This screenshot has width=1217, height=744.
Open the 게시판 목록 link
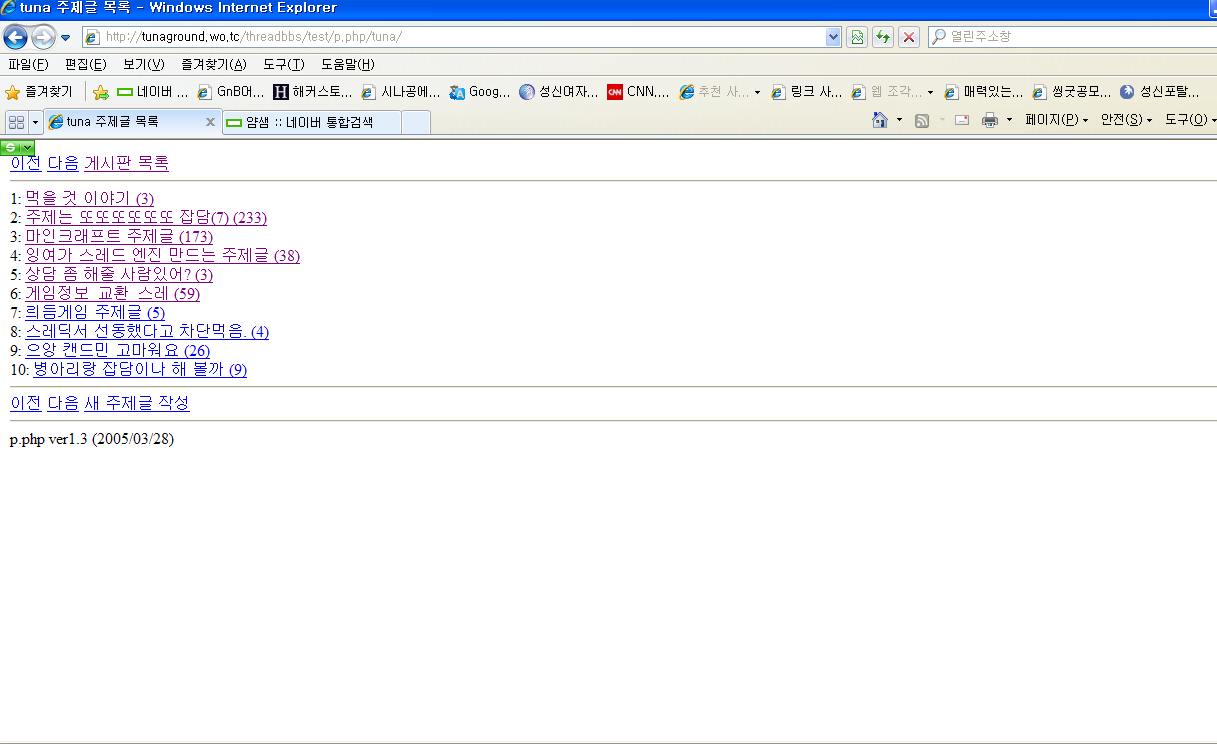click(x=126, y=163)
